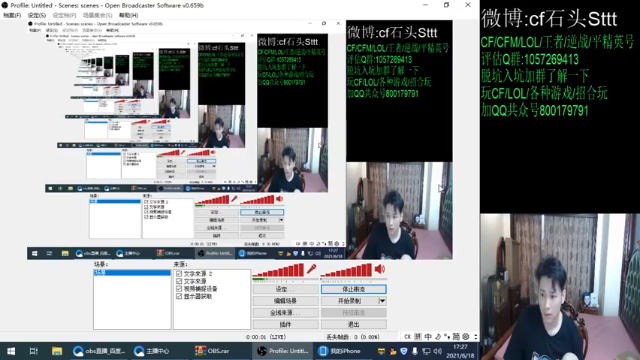
Task: Click the microphone mute icon
Action: (312, 269)
